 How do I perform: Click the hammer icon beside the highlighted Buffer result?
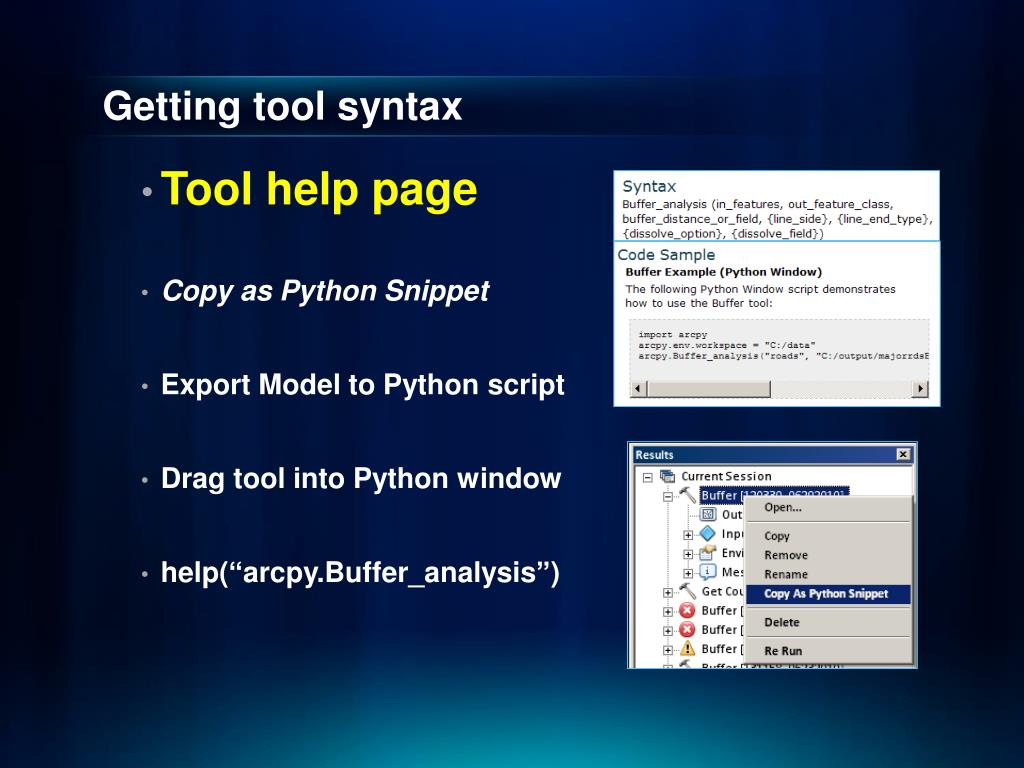[x=688, y=495]
